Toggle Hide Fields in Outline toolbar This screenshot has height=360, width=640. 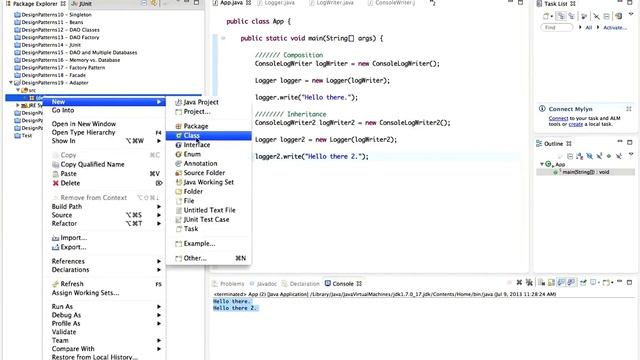point(589,156)
